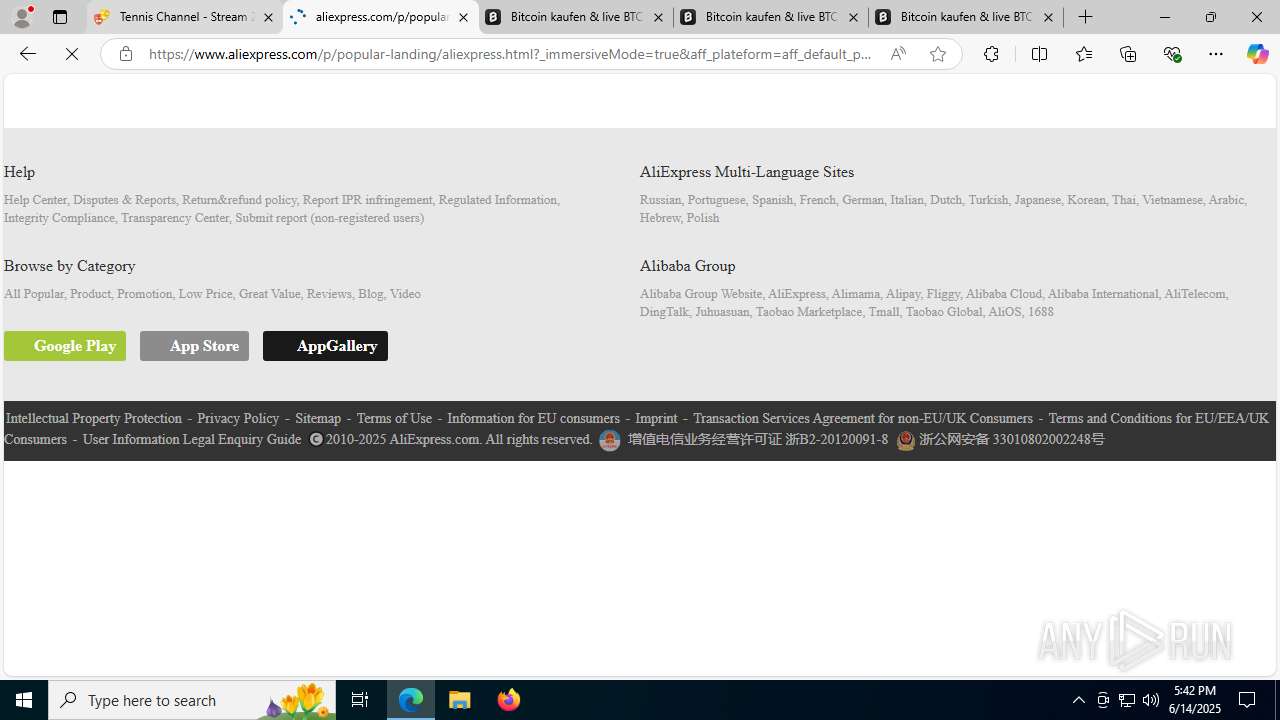Open Submit report (non-registered users) link
This screenshot has width=1280, height=720.
click(329, 218)
